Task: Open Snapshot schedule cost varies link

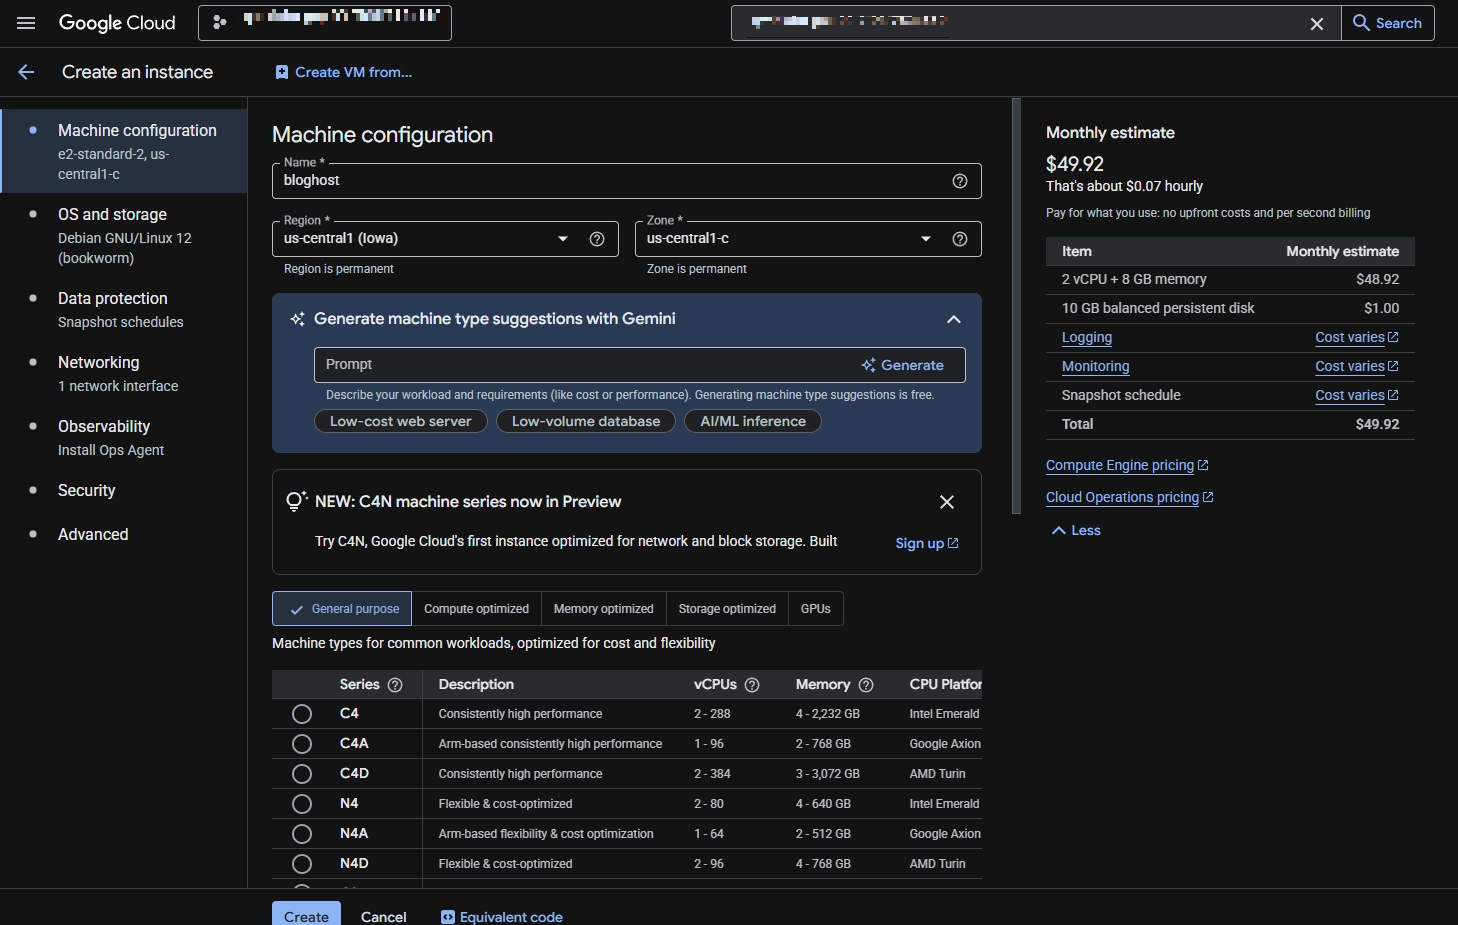Action: pos(1356,396)
